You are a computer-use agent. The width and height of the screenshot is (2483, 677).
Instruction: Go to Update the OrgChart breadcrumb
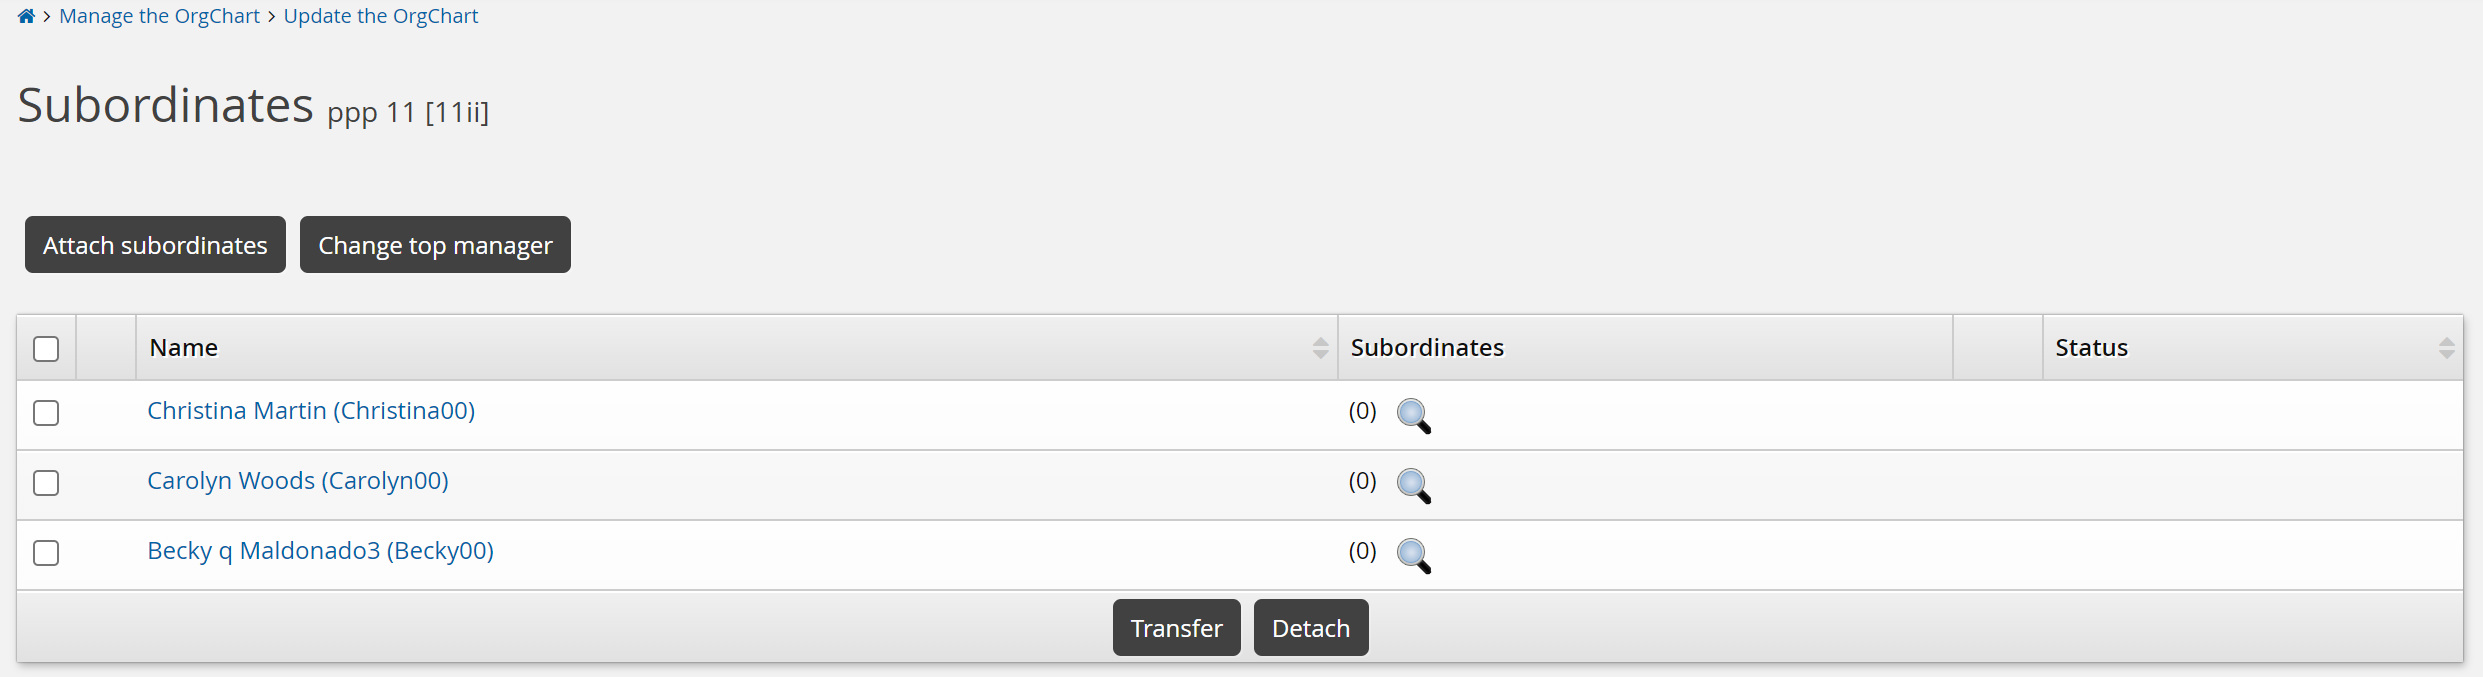point(381,16)
